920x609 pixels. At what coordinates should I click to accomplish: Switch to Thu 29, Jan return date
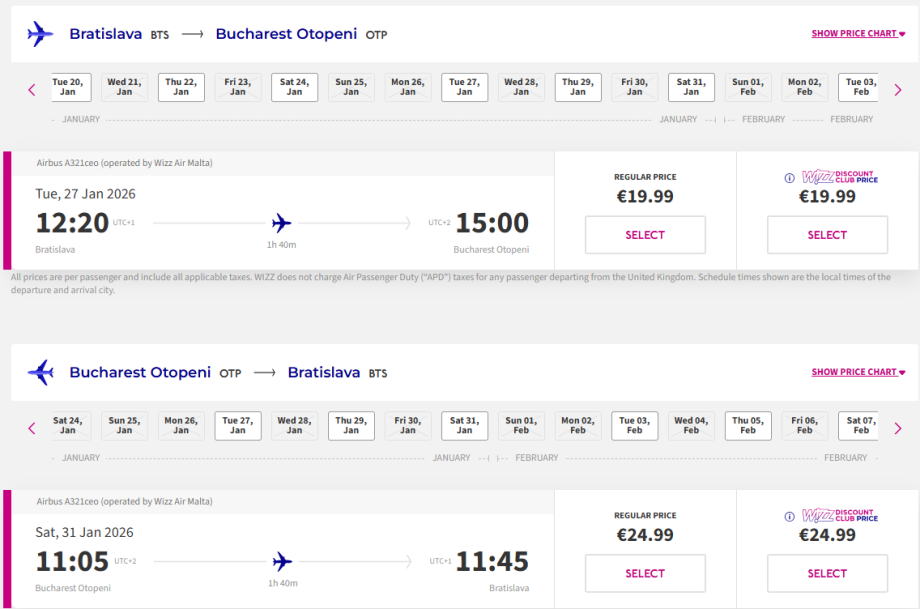tap(351, 426)
